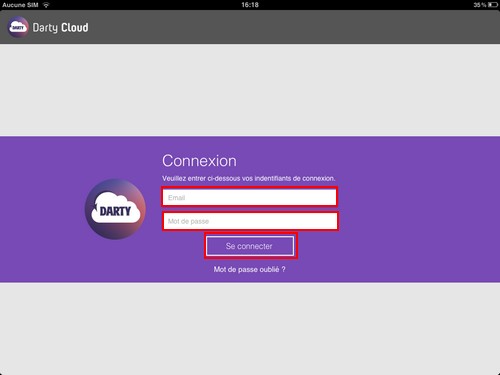The width and height of the screenshot is (500, 375).
Task: Tap the Wi-Fi status icon
Action: coord(46,5)
